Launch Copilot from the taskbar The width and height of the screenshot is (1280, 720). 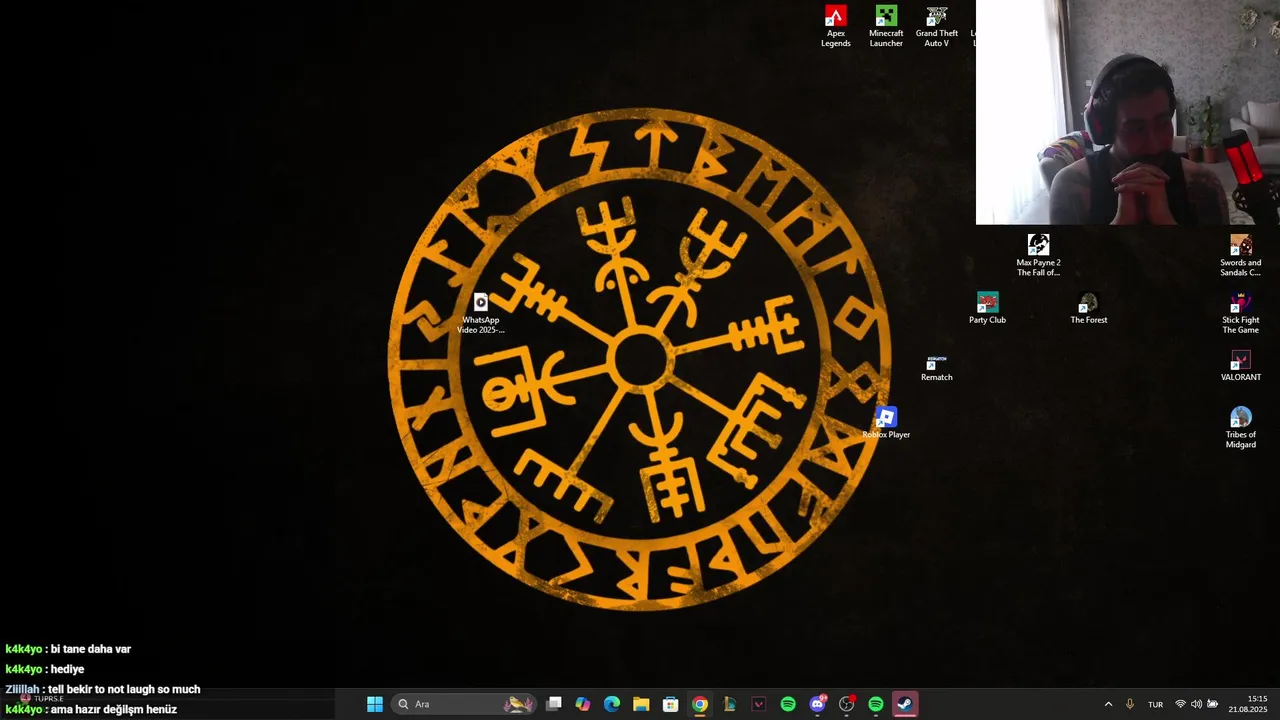(583, 704)
